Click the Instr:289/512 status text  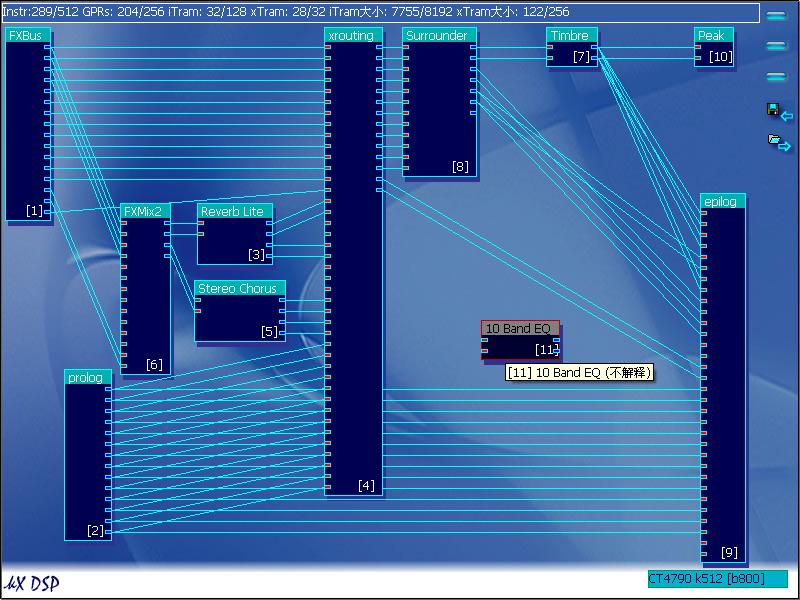[41, 11]
